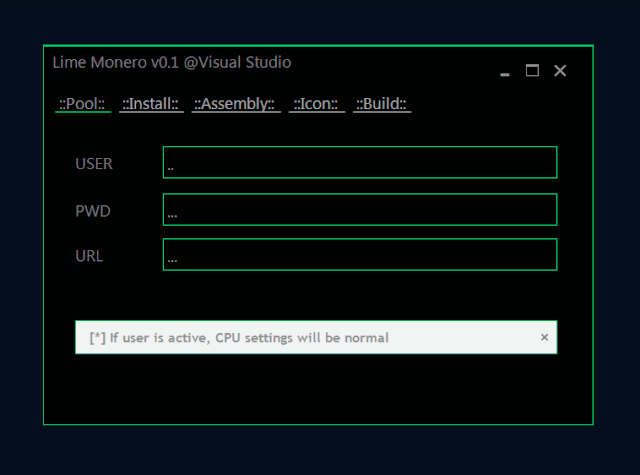
Task: Click into the PWD text box
Action: point(360,210)
